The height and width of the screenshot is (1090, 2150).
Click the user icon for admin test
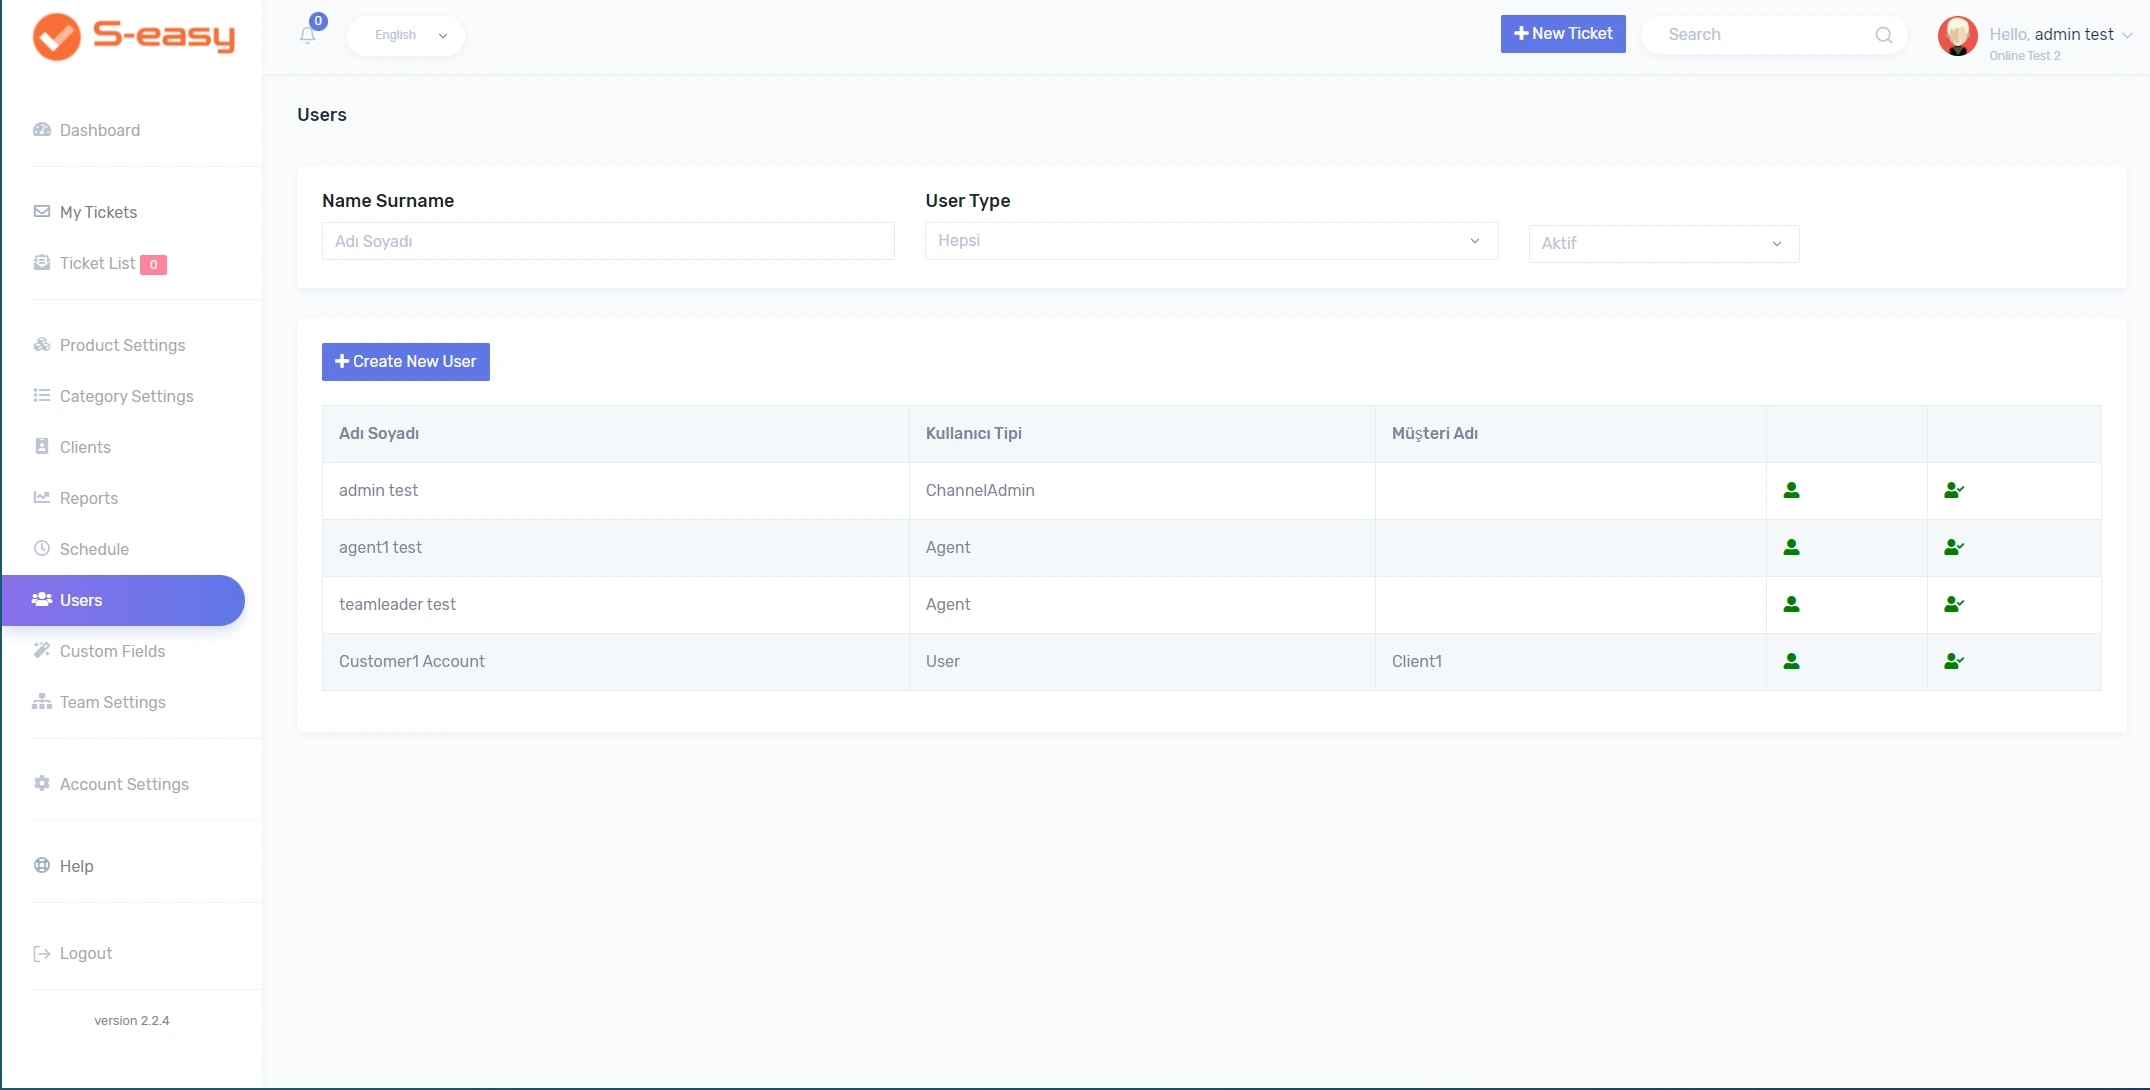(1791, 490)
